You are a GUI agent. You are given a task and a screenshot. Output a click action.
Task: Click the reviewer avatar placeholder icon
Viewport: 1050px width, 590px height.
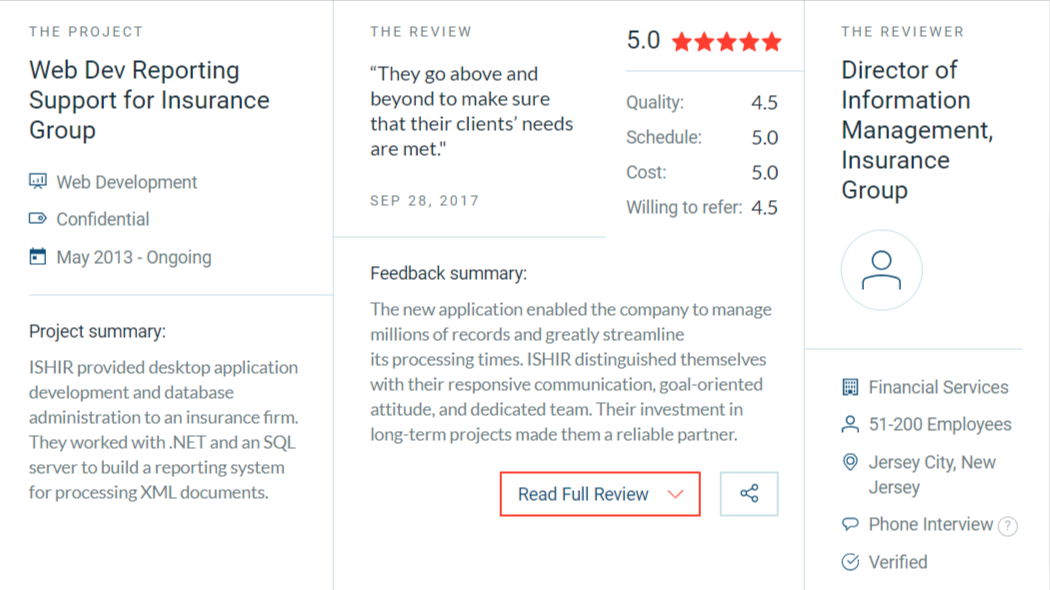pyautogui.click(x=881, y=270)
